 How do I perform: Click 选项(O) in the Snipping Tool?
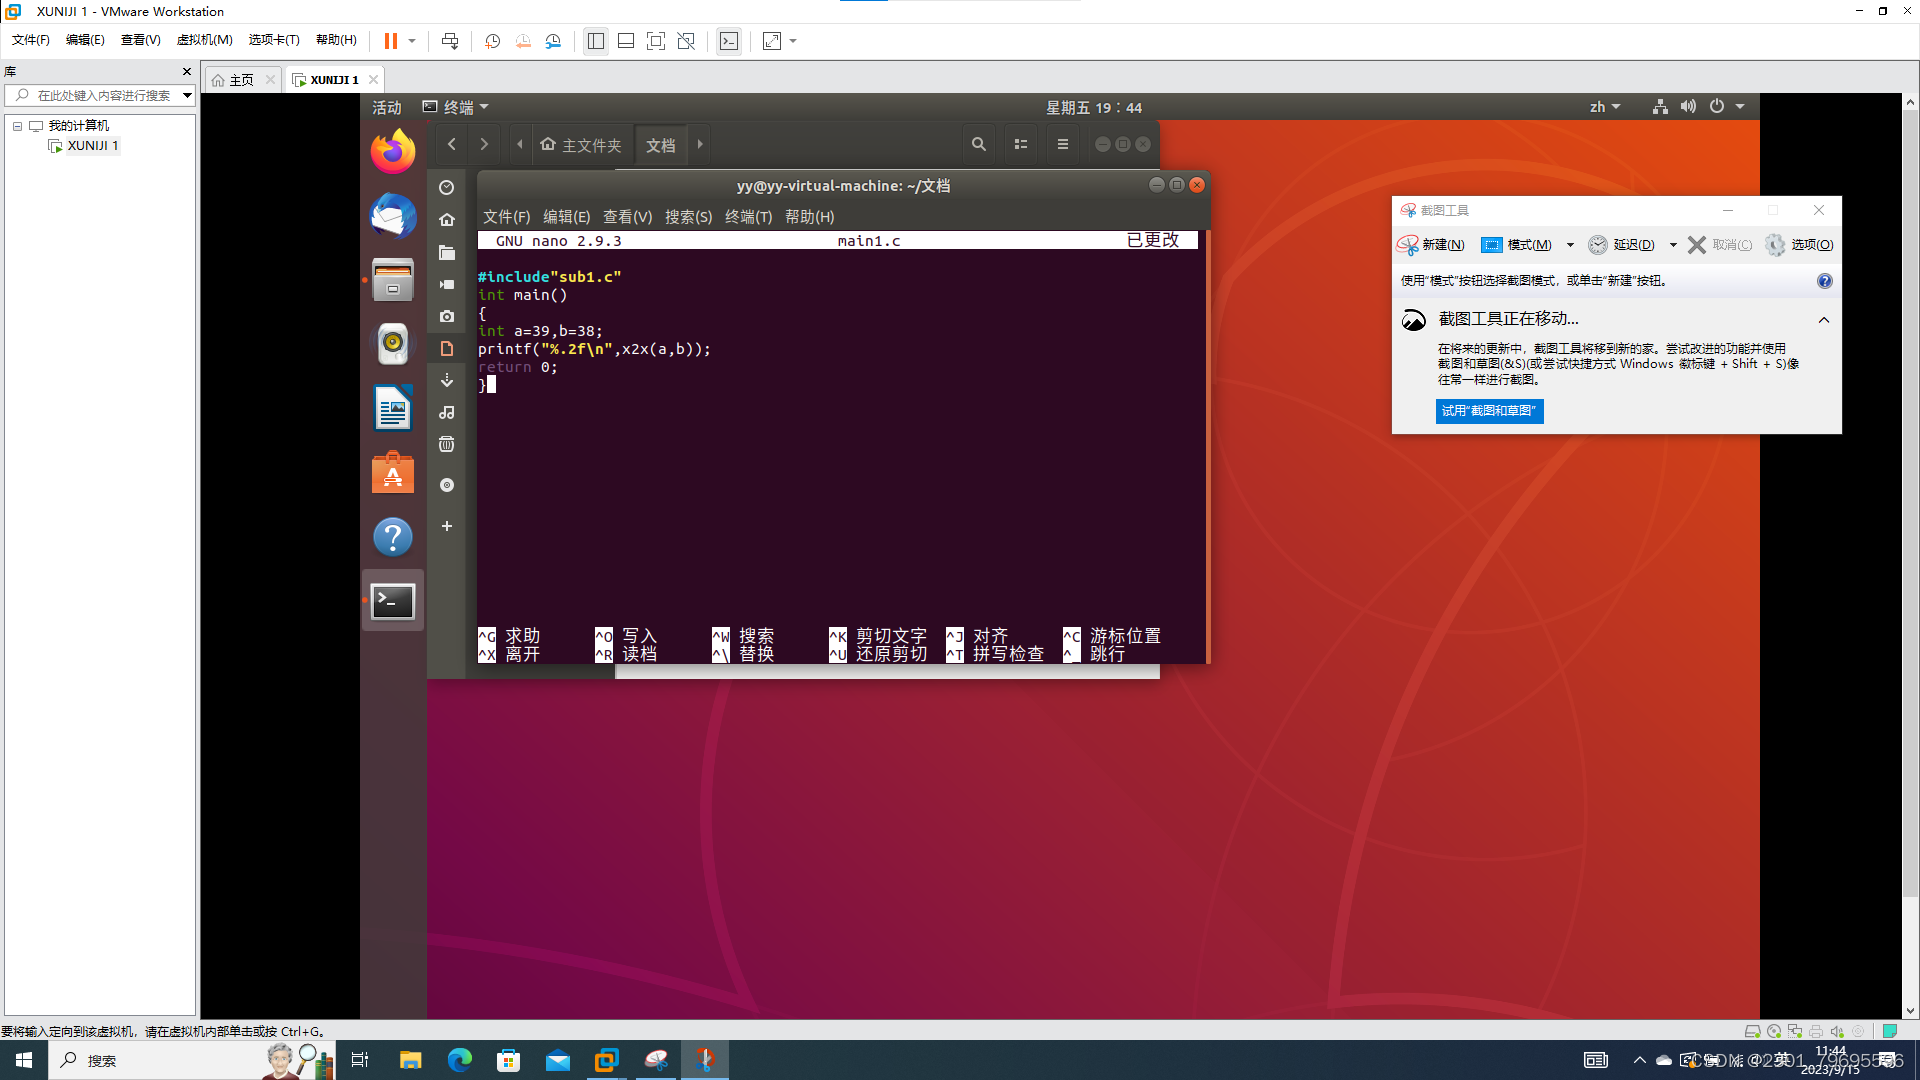tap(1799, 245)
